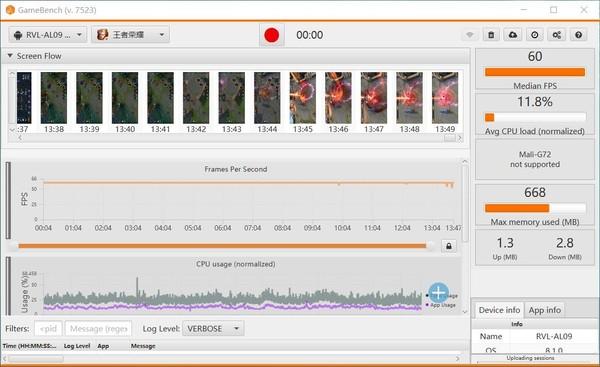Image resolution: width=600 pixels, height=367 pixels.
Task: Open the VERBOSE log level dropdown
Action: [x=213, y=329]
